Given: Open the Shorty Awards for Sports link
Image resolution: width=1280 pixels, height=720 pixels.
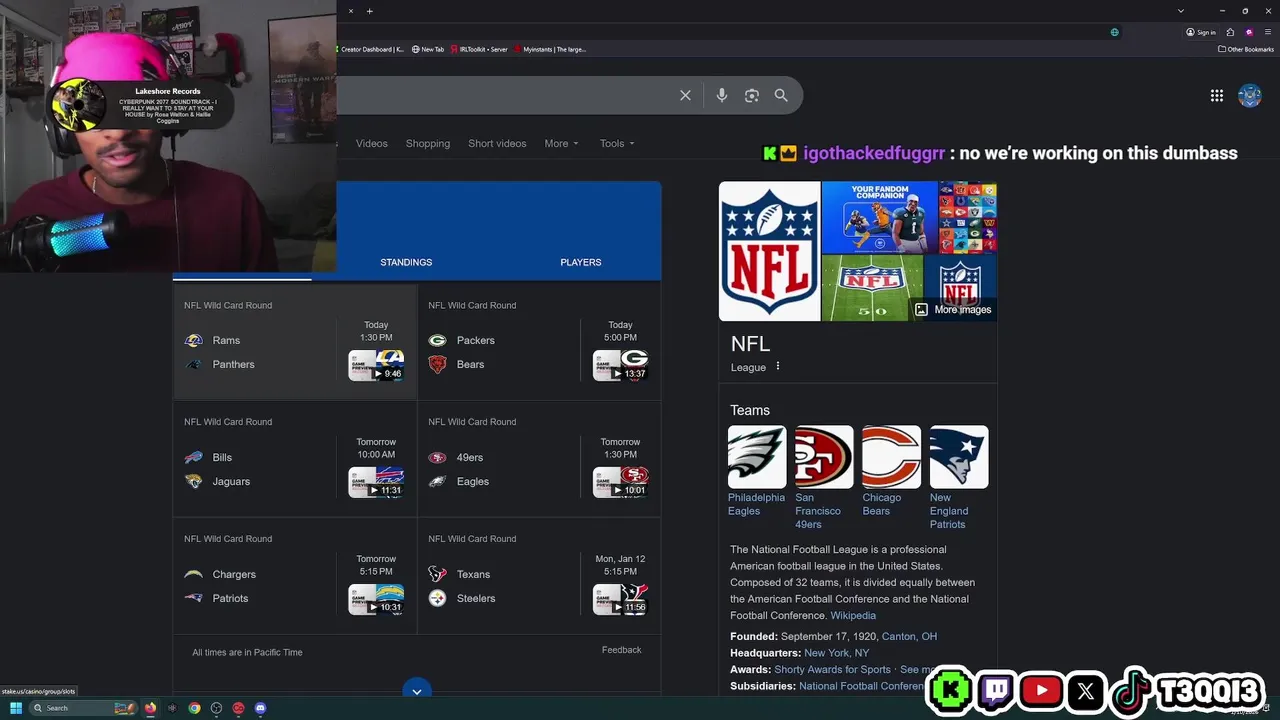Looking at the screenshot, I should click(832, 669).
